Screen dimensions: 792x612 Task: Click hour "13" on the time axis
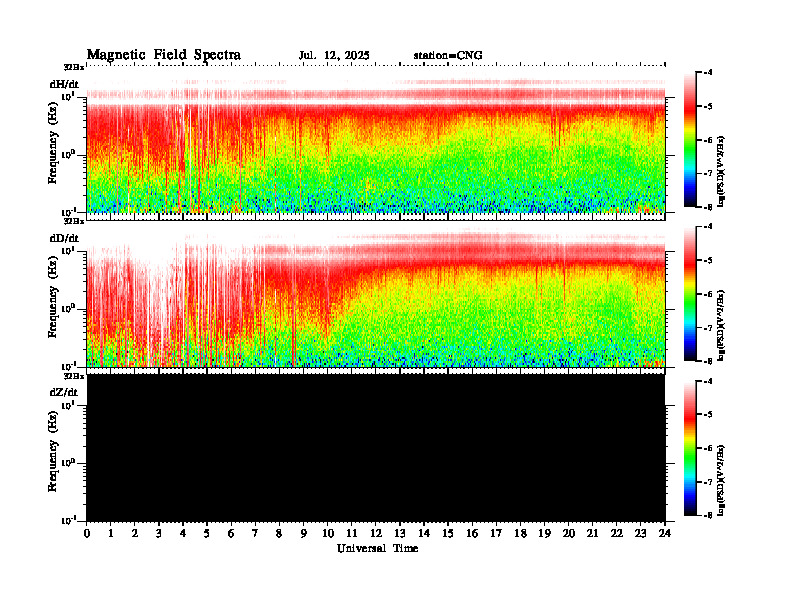tap(400, 533)
